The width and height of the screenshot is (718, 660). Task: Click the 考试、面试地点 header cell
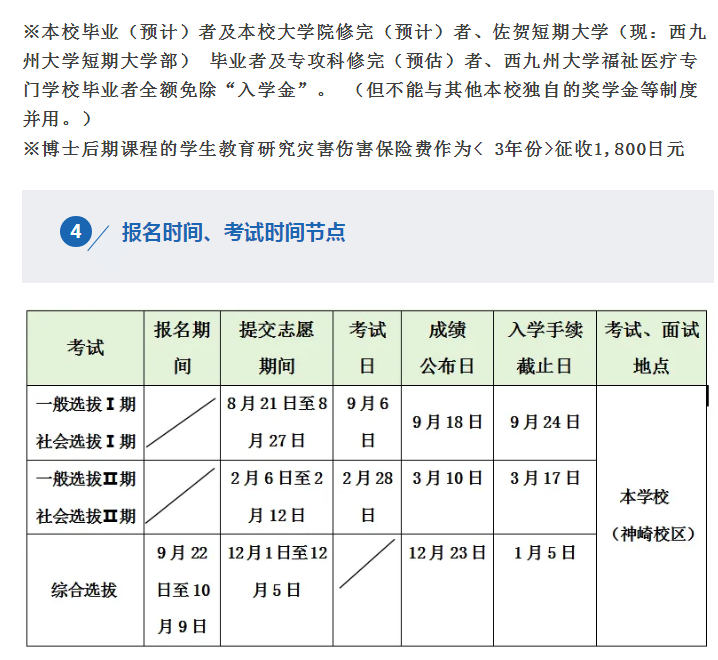pos(651,348)
